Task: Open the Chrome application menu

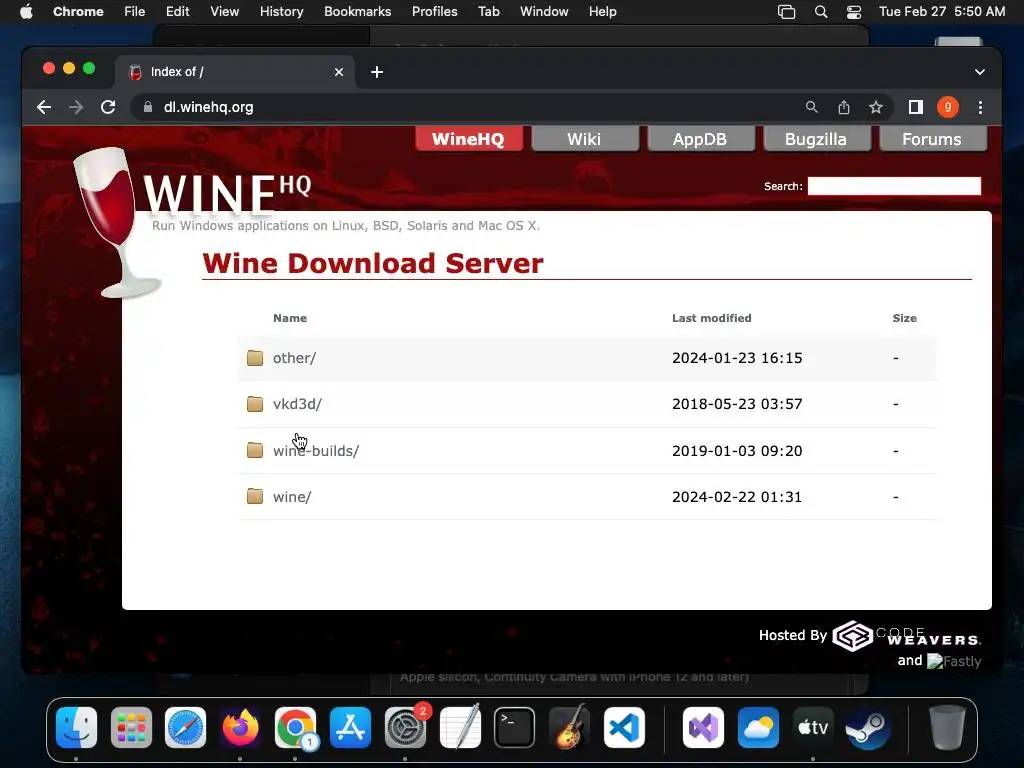Action: tap(78, 12)
